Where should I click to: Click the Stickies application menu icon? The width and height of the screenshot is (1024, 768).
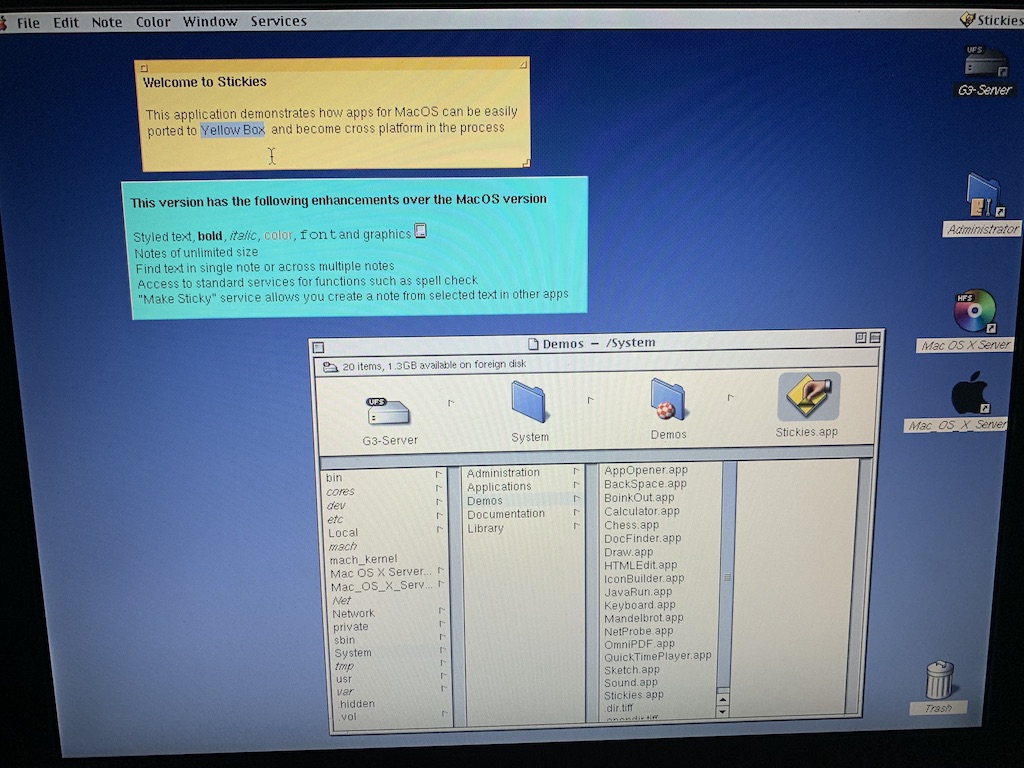click(967, 20)
